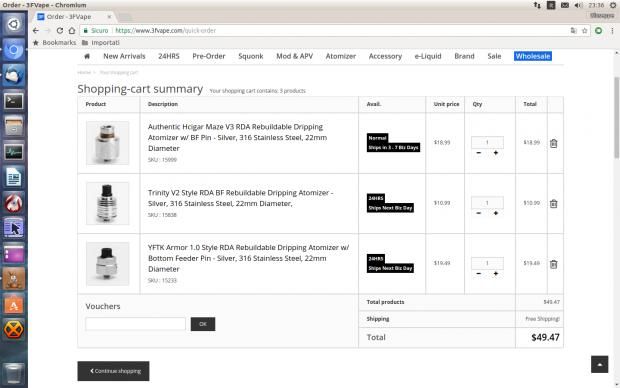This screenshot has width=620, height=388.
Task: Delete Hcigar Maze V3 RDA from cart
Action: point(553,144)
